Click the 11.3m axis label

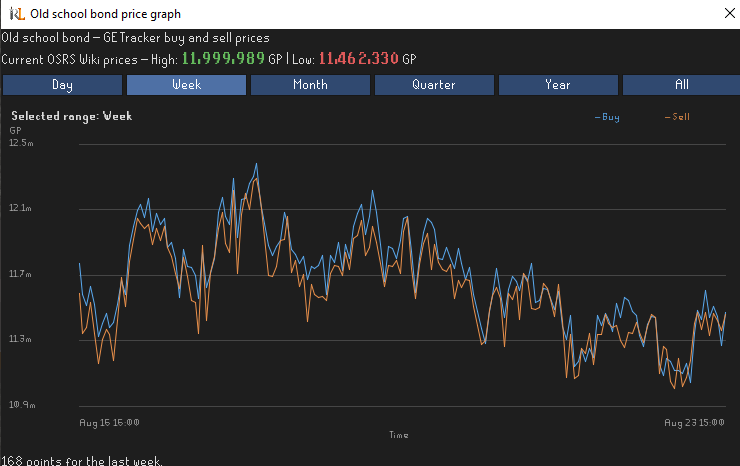pyautogui.click(x=20, y=339)
